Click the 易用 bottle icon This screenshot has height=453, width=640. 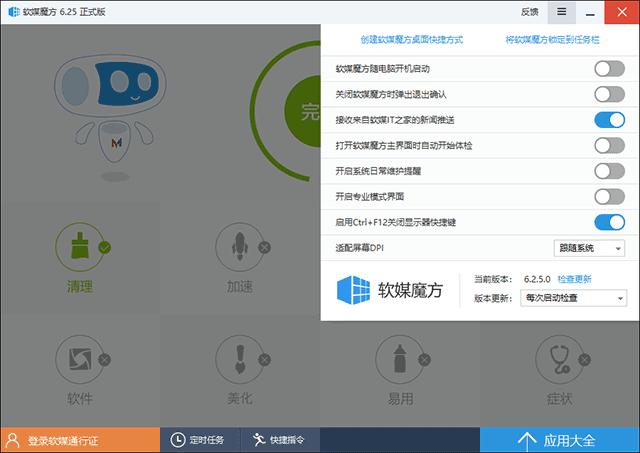click(400, 359)
